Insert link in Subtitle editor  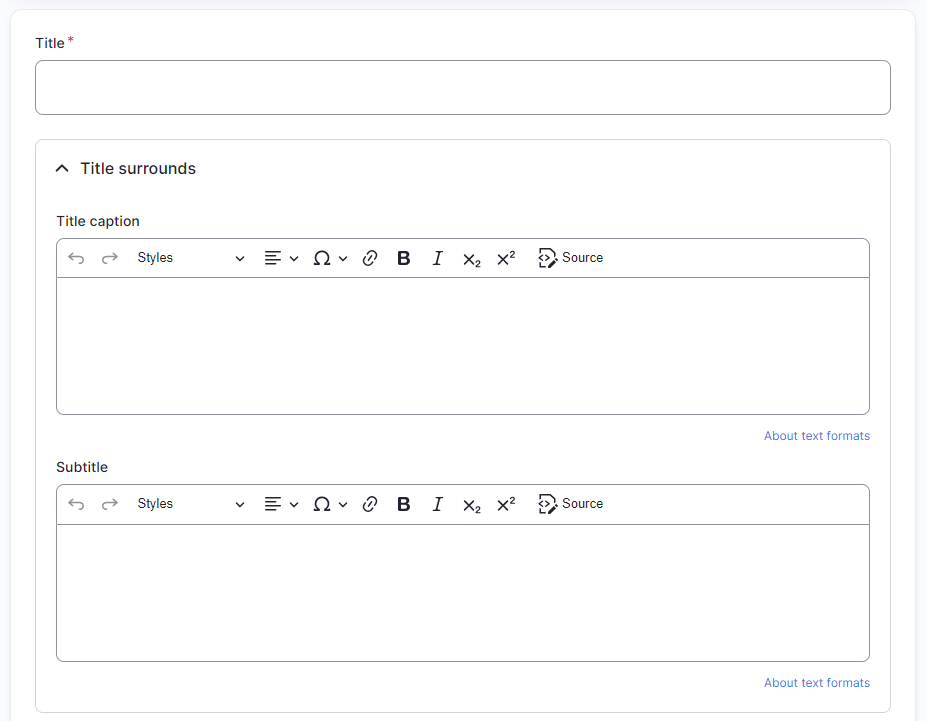(x=370, y=504)
